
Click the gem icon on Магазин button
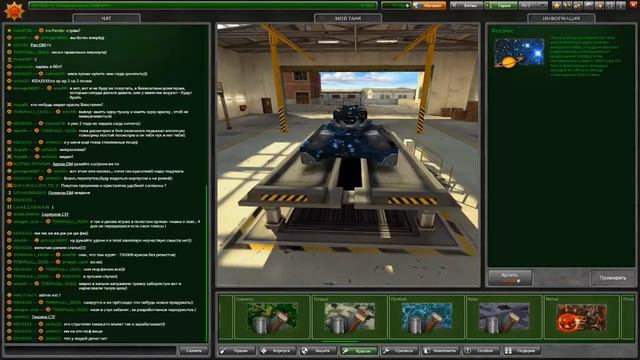pos(418,5)
